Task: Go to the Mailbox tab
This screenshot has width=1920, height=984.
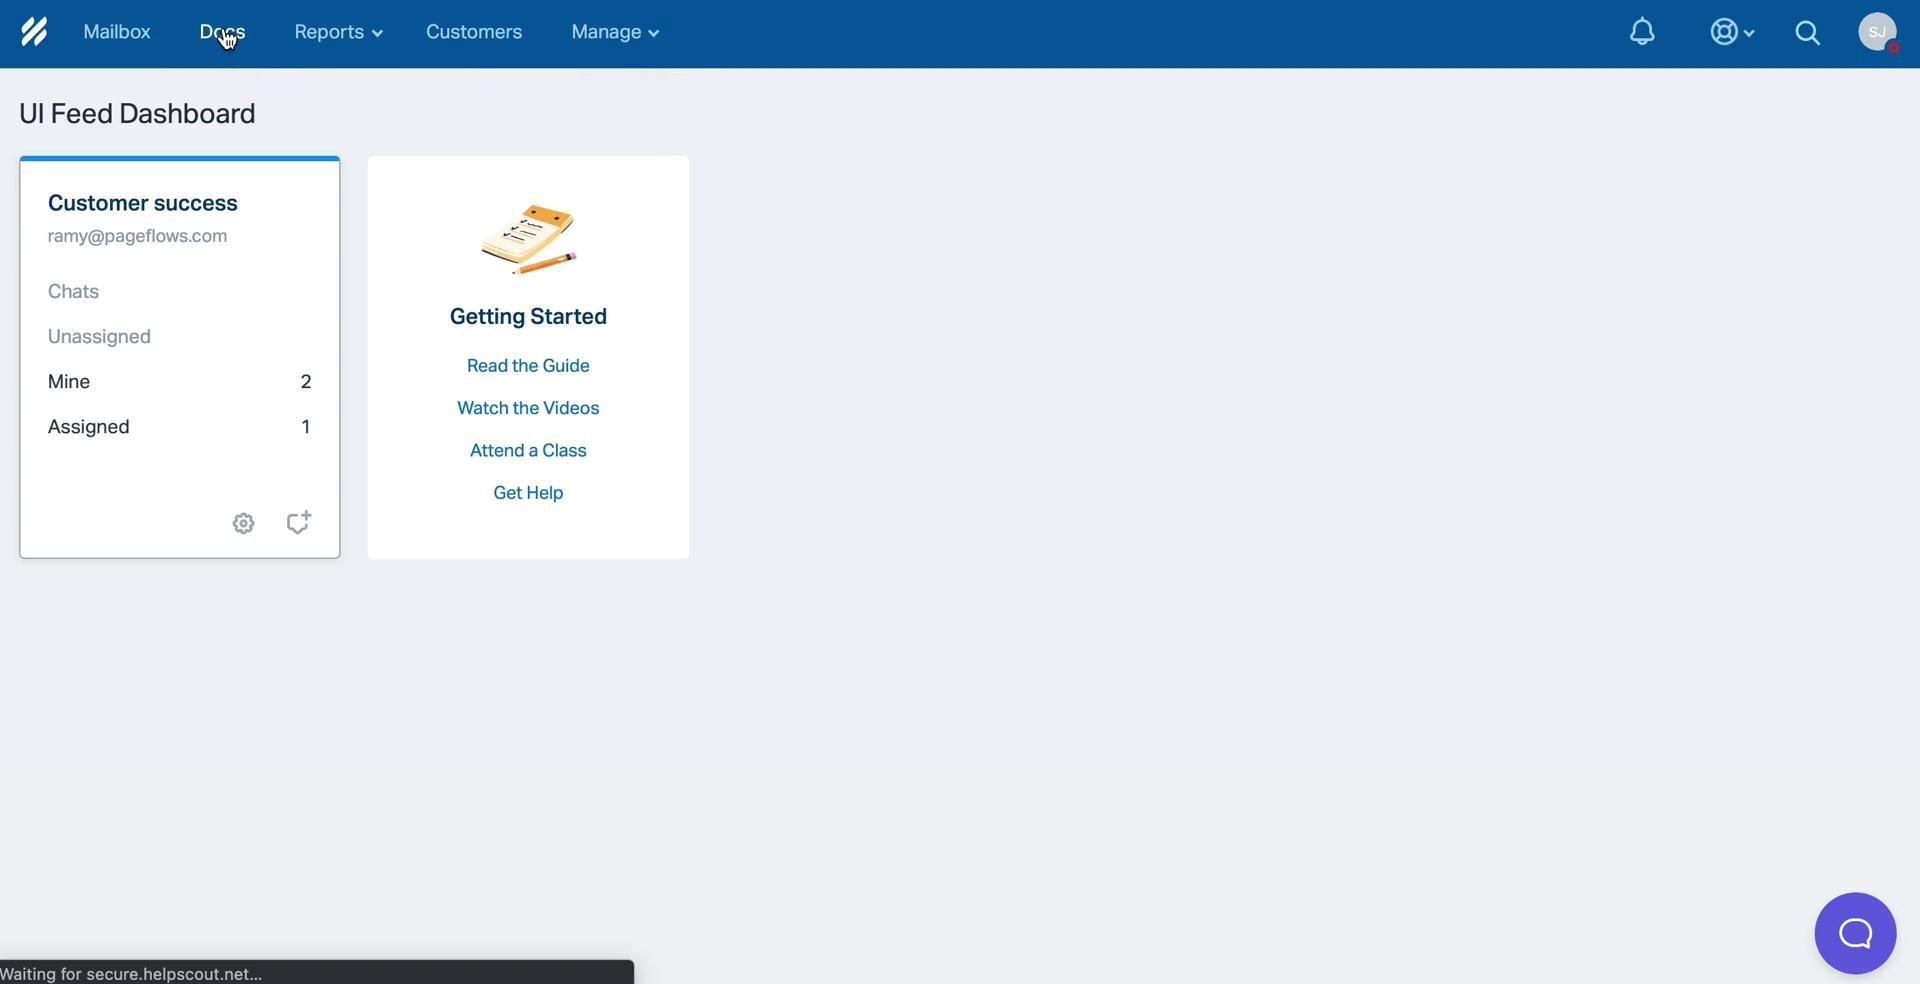Action: pos(117,32)
